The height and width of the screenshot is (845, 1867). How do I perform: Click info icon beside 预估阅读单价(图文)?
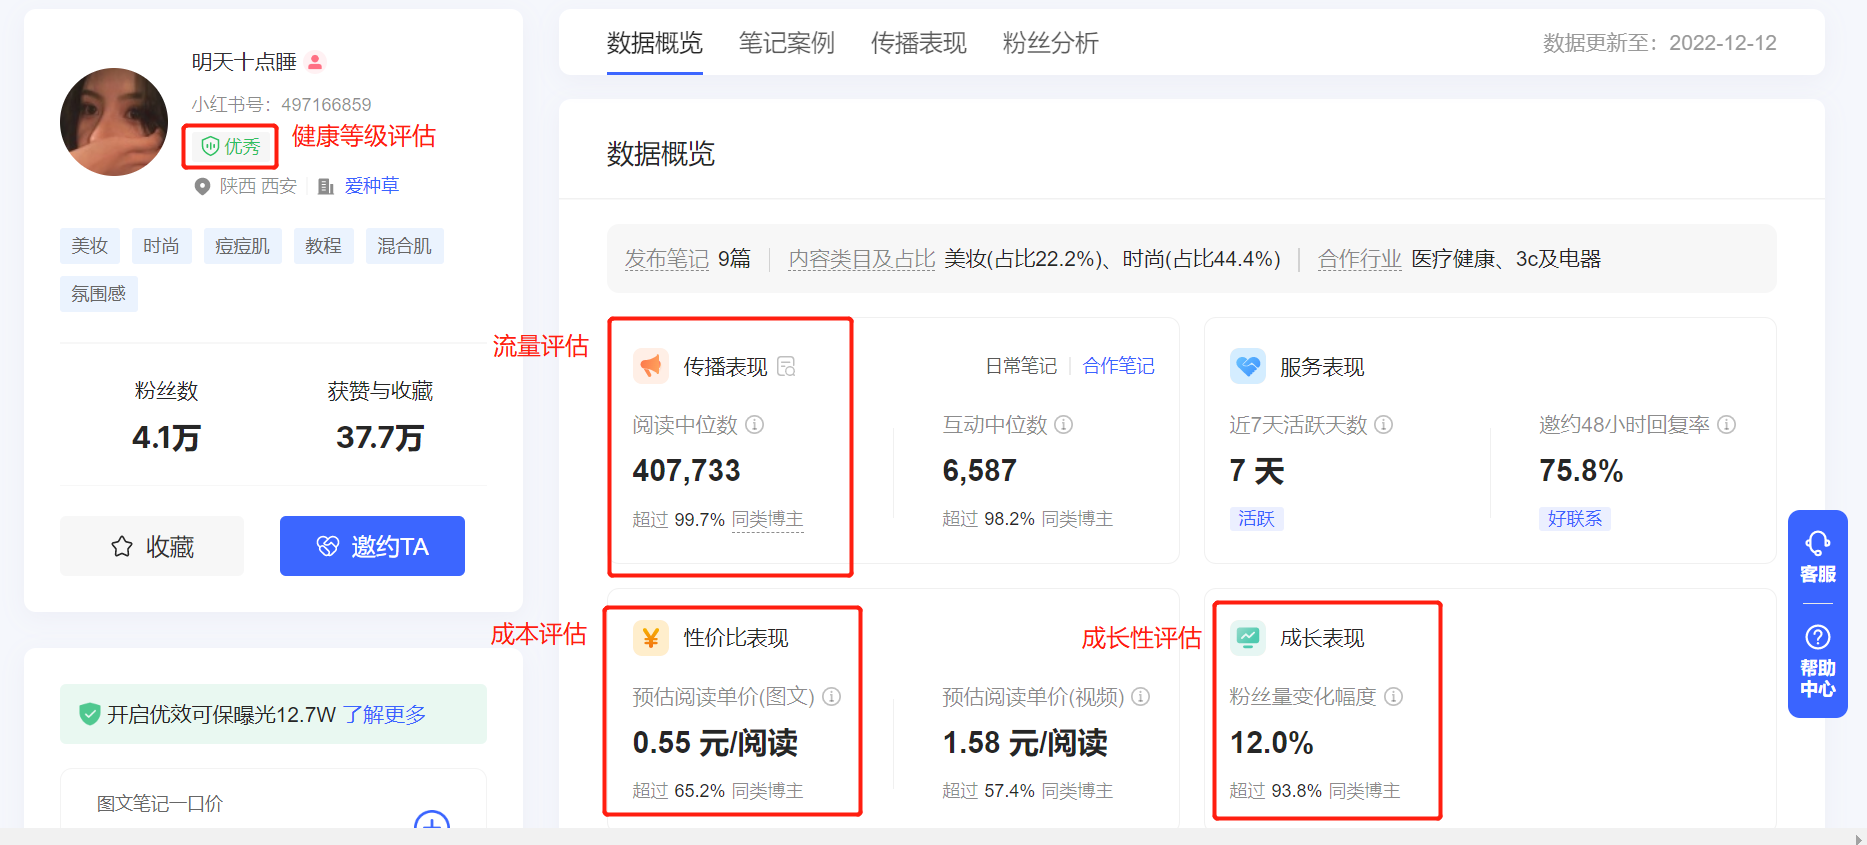click(x=832, y=697)
